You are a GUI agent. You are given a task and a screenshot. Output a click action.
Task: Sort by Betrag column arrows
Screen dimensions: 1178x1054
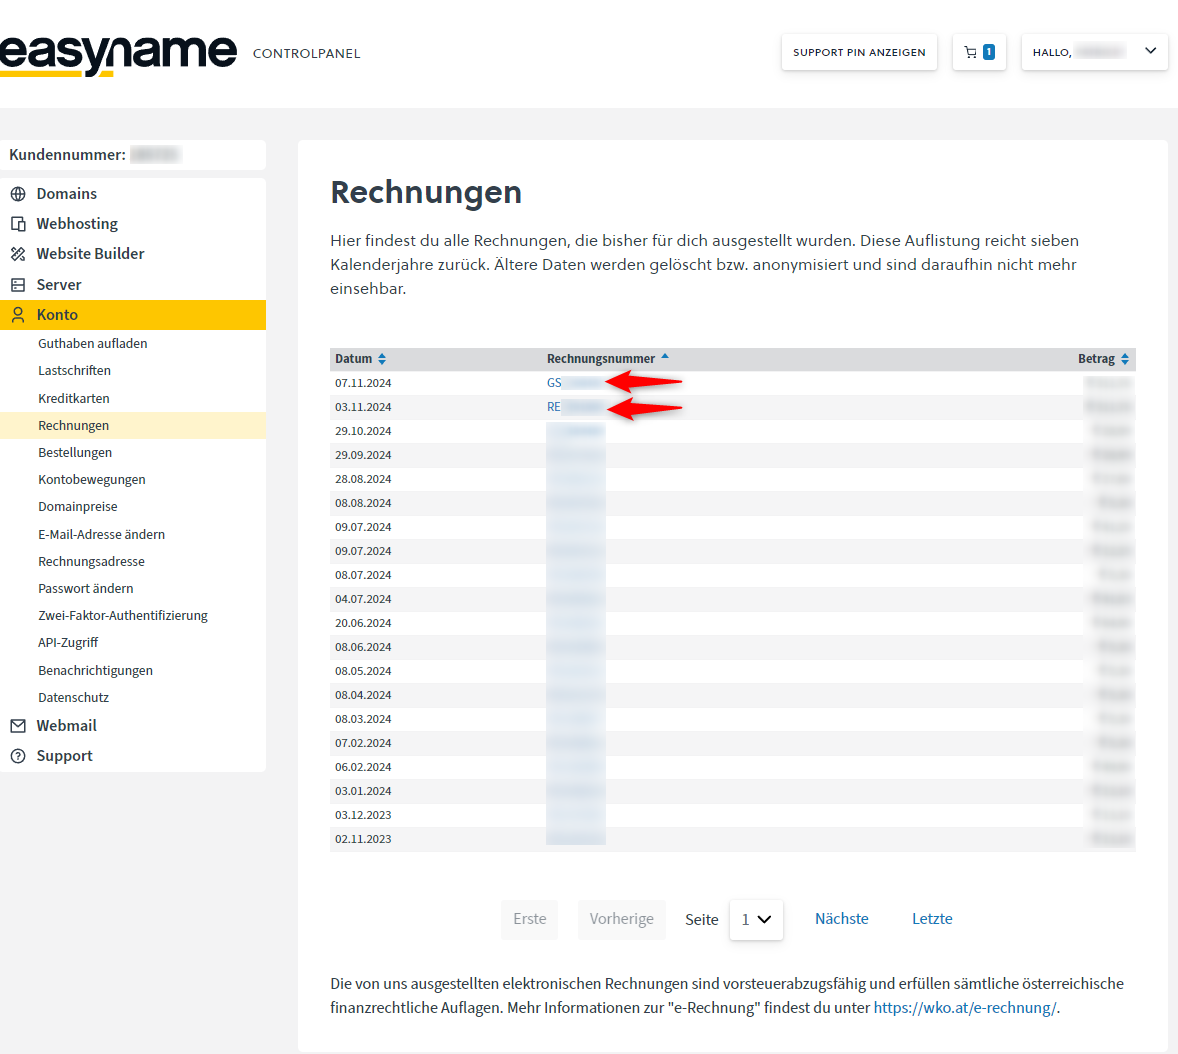pyautogui.click(x=1125, y=359)
